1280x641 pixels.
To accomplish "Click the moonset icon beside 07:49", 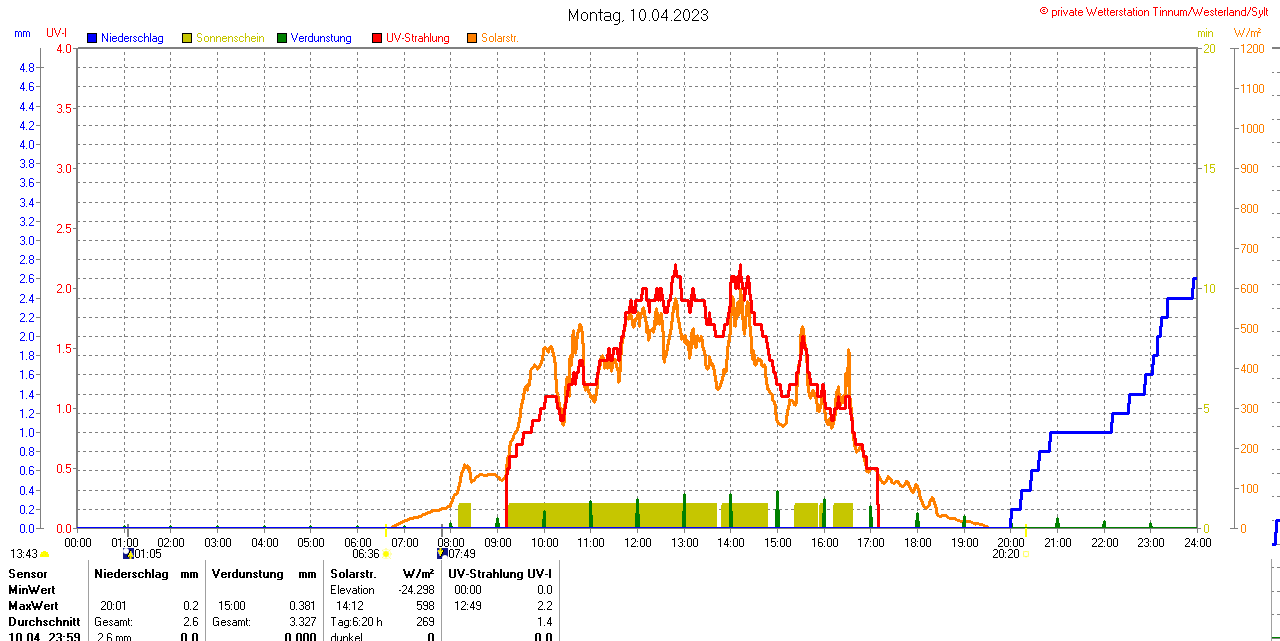I will point(441,553).
